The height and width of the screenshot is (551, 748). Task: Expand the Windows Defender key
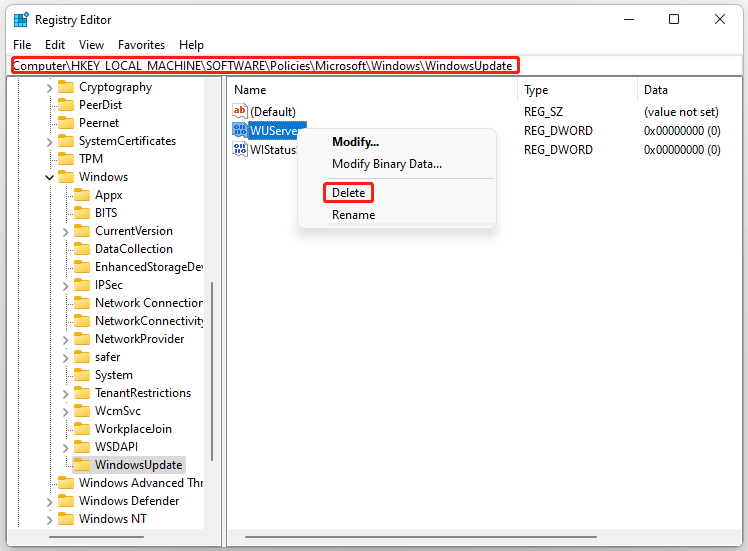(50, 502)
